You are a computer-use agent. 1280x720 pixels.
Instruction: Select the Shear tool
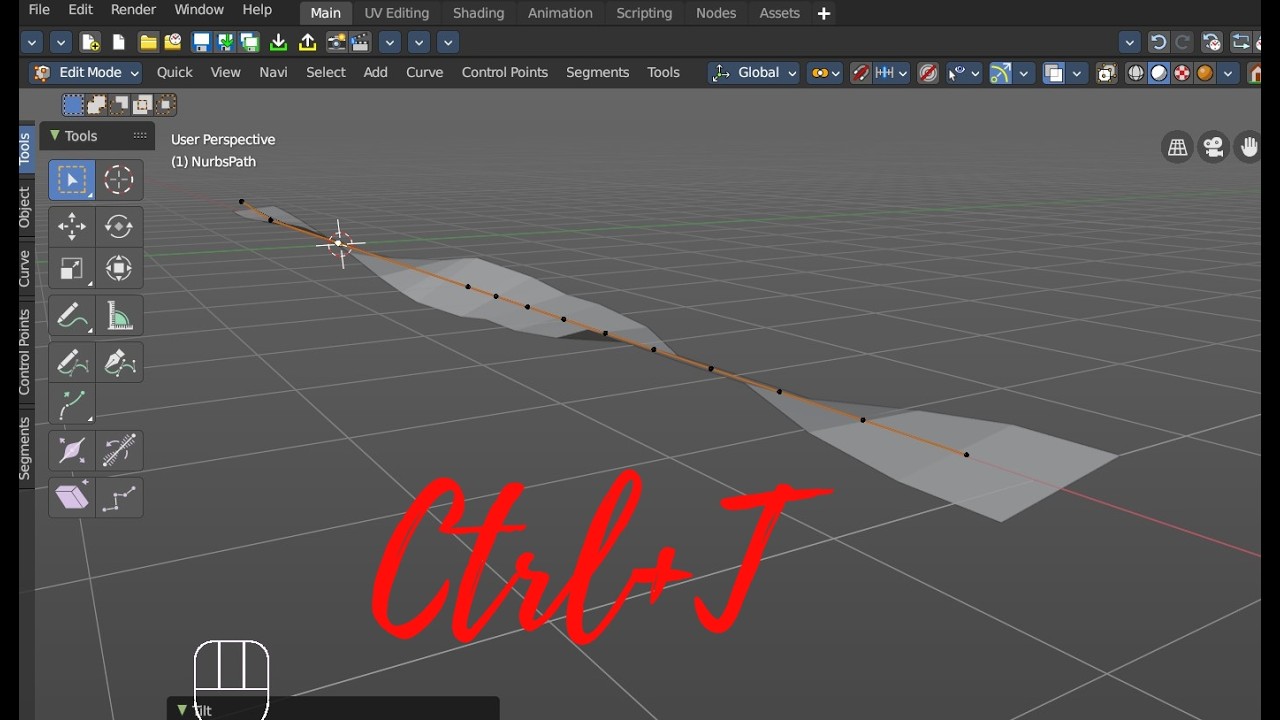(x=72, y=497)
